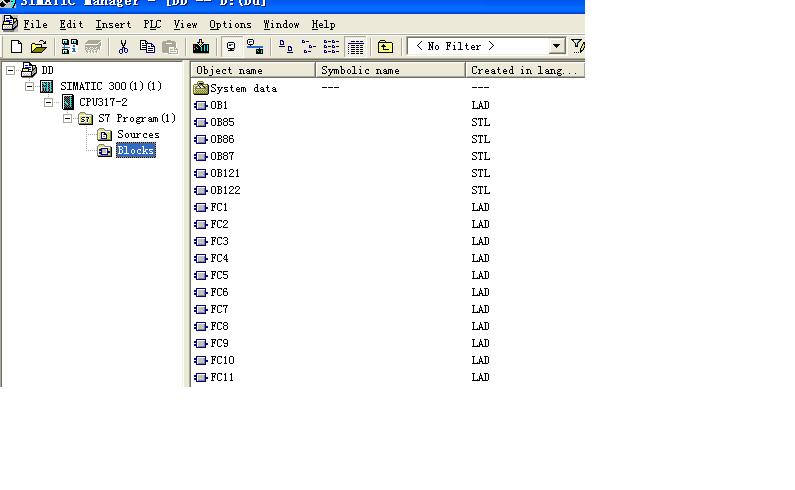Screen dimensions: 795x490
Task: Click the Copy icon in the toolbar
Action: coord(147,47)
